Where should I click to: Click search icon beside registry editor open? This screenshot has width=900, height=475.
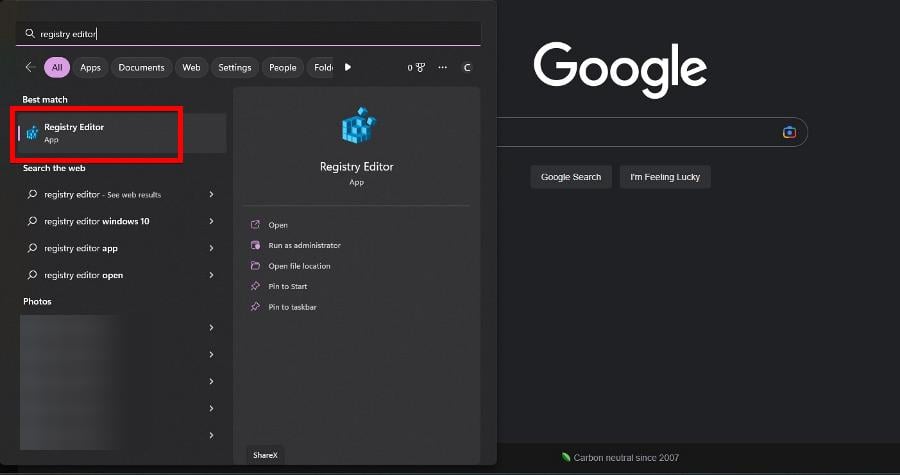(32, 275)
